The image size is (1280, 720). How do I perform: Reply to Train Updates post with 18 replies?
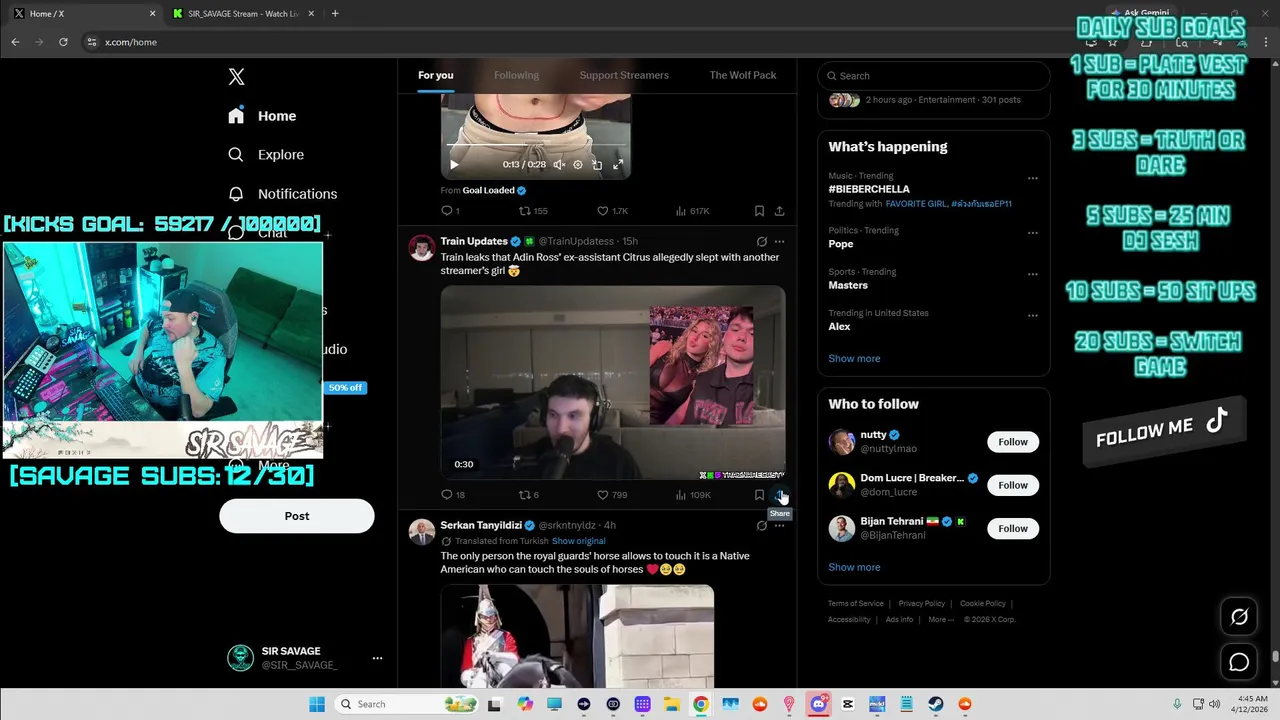click(453, 495)
